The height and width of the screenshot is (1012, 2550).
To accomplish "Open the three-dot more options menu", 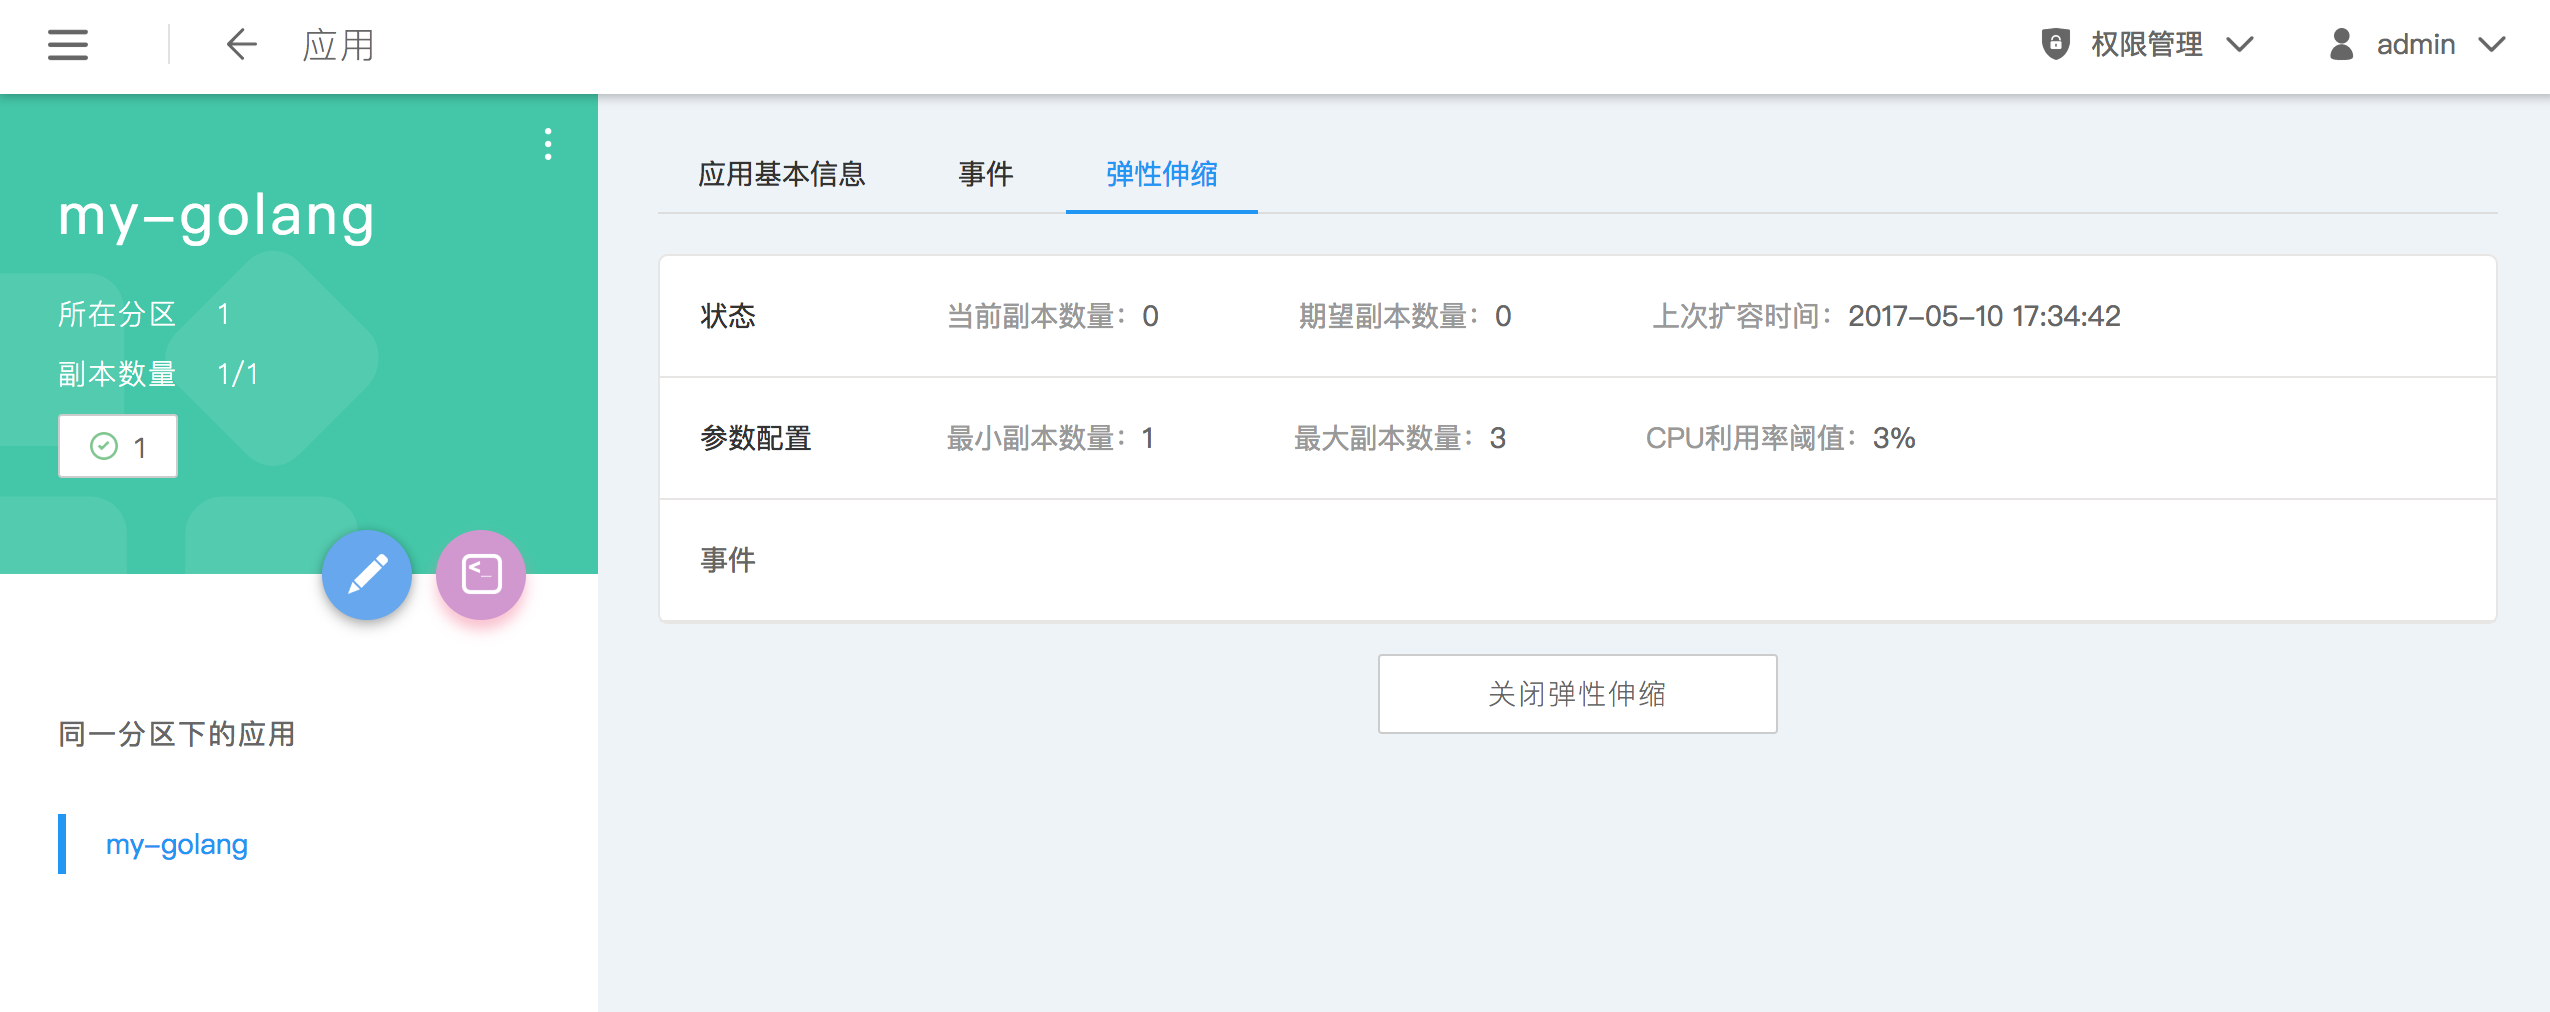I will coord(547,144).
